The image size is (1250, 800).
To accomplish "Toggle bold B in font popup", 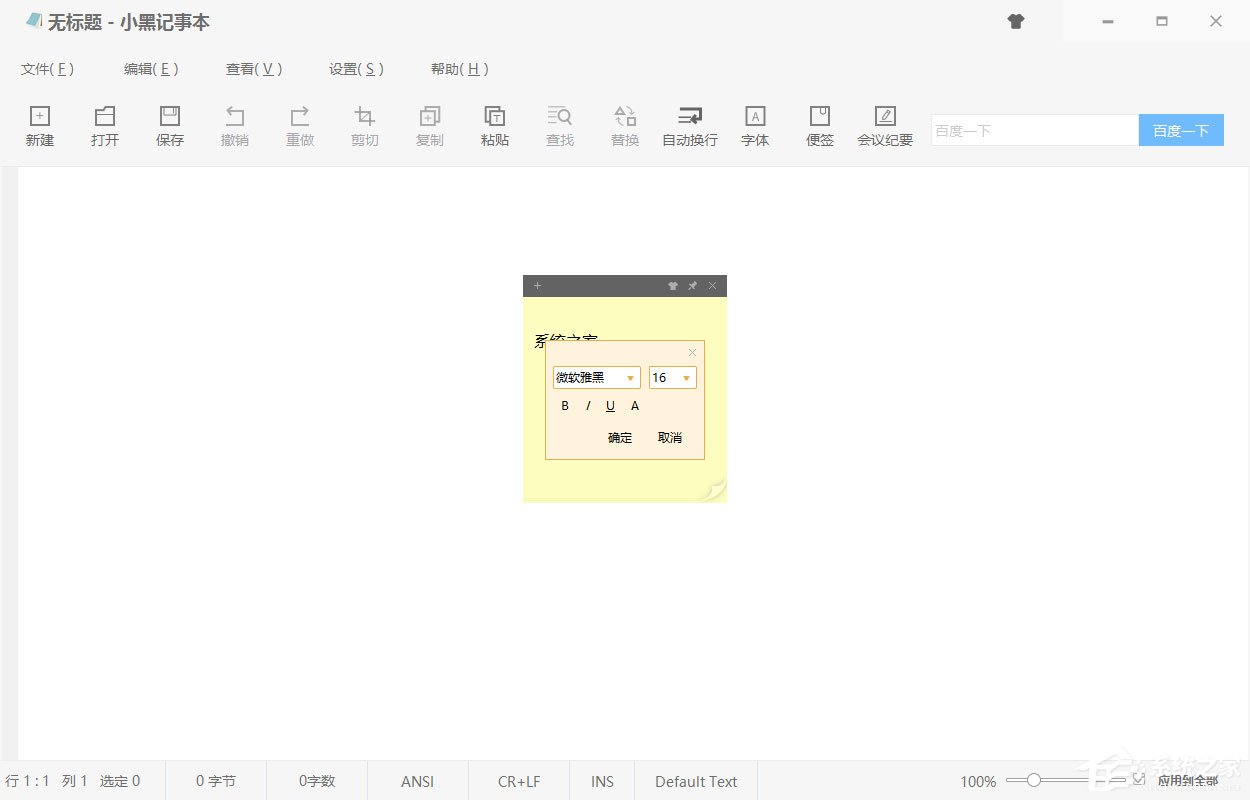I will (x=565, y=406).
